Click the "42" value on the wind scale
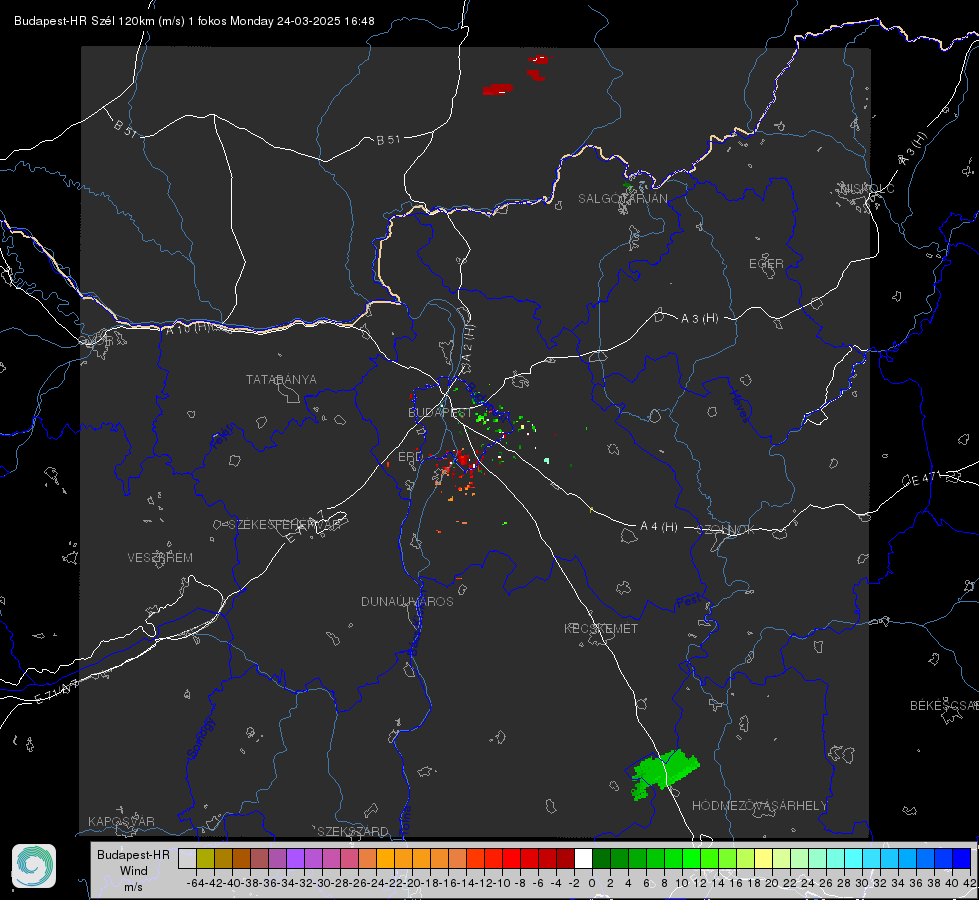 click(x=969, y=883)
